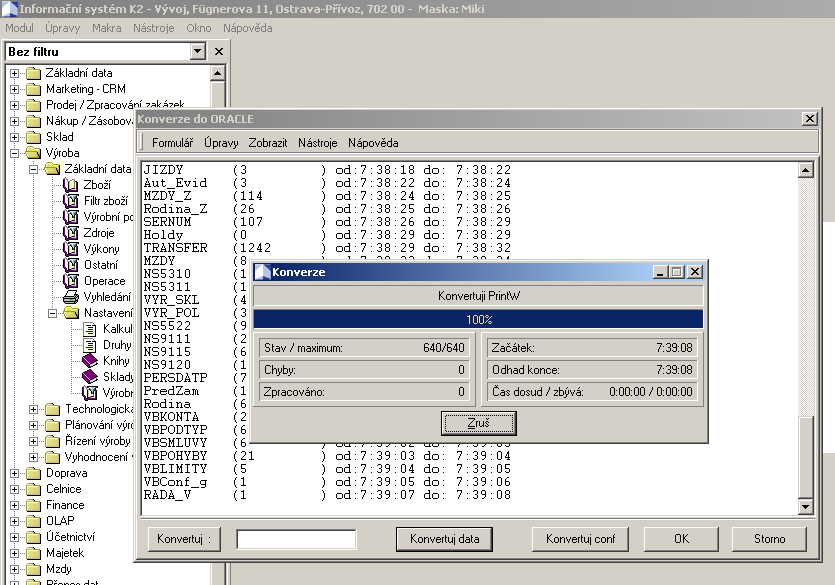The image size is (835, 585).
Task: Click the Sklady purple book icon
Action: pyautogui.click(x=89, y=377)
